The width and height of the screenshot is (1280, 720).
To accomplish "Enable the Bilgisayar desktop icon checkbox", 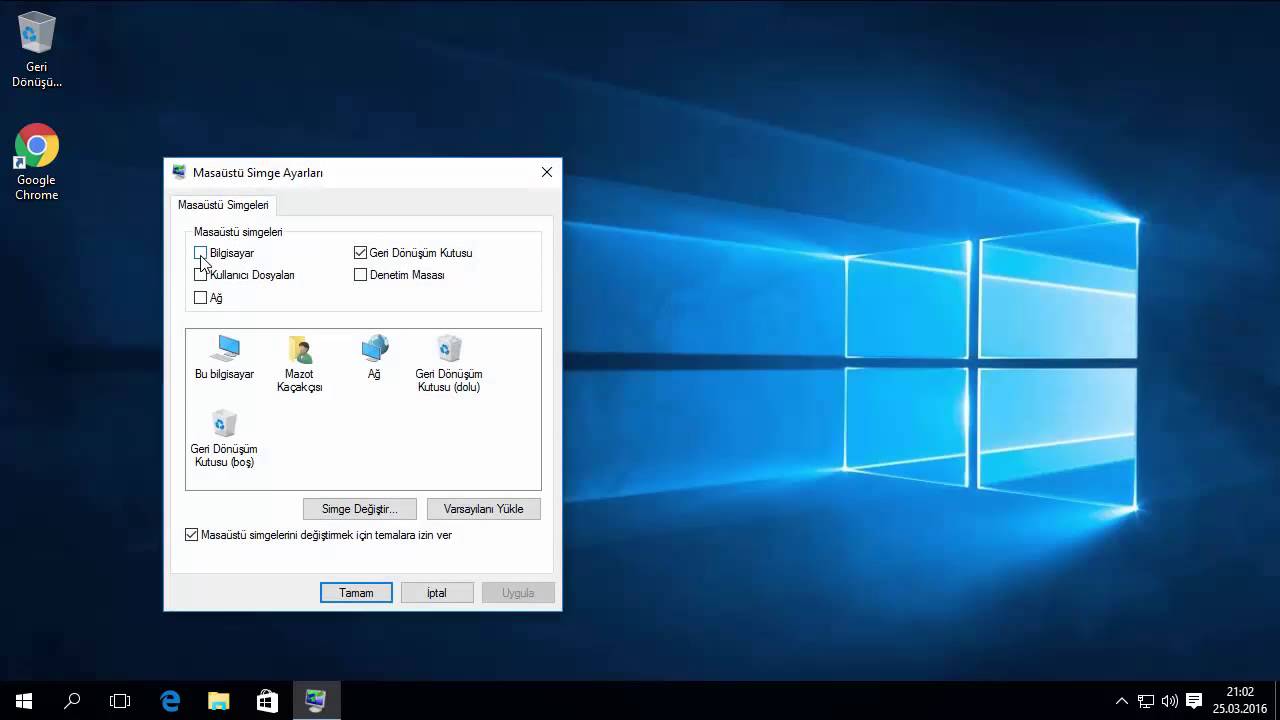I will click(x=200, y=253).
